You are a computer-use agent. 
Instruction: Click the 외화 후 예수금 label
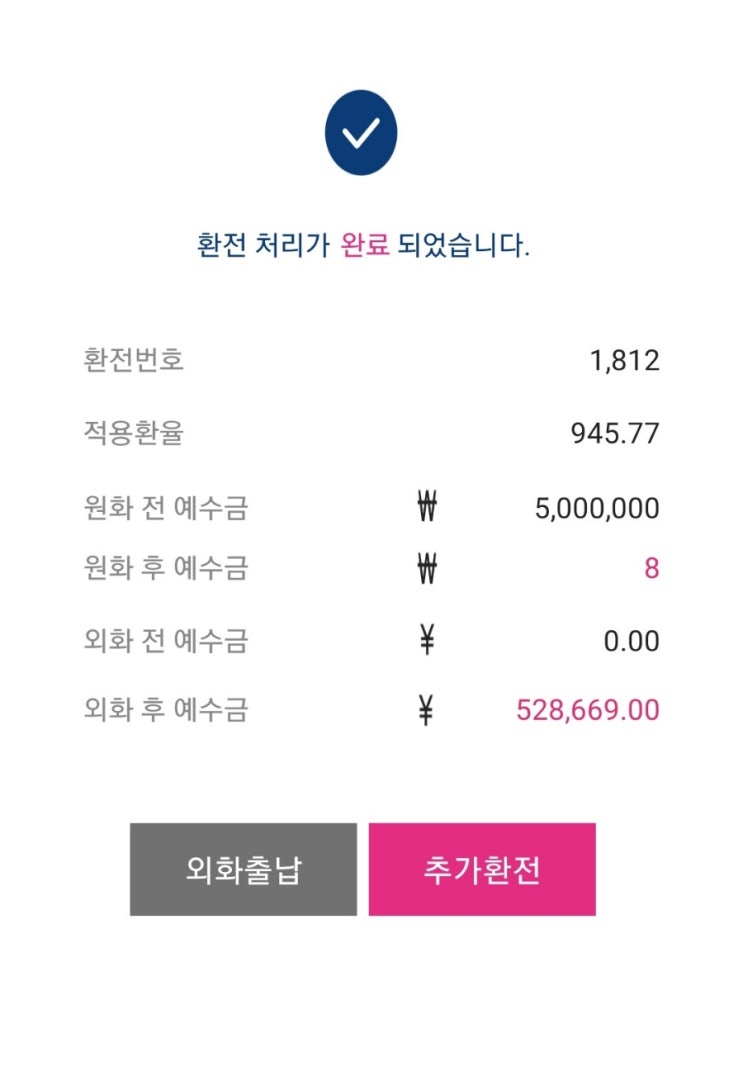pyautogui.click(x=165, y=710)
